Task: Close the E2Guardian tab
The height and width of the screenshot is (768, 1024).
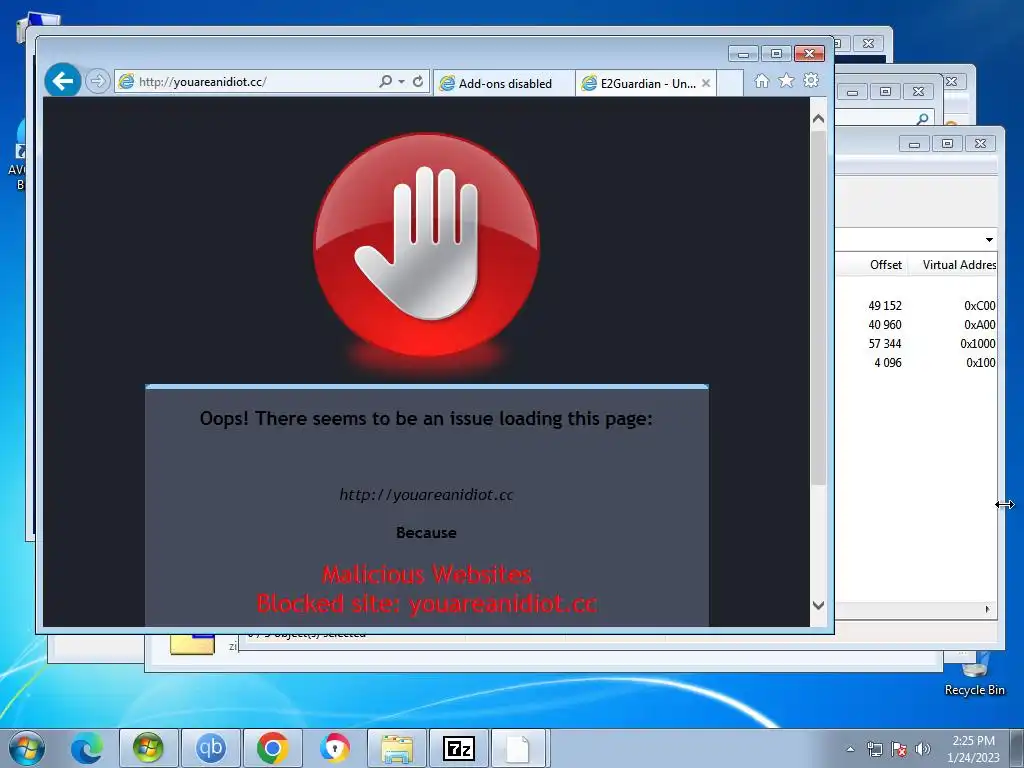Action: point(706,83)
